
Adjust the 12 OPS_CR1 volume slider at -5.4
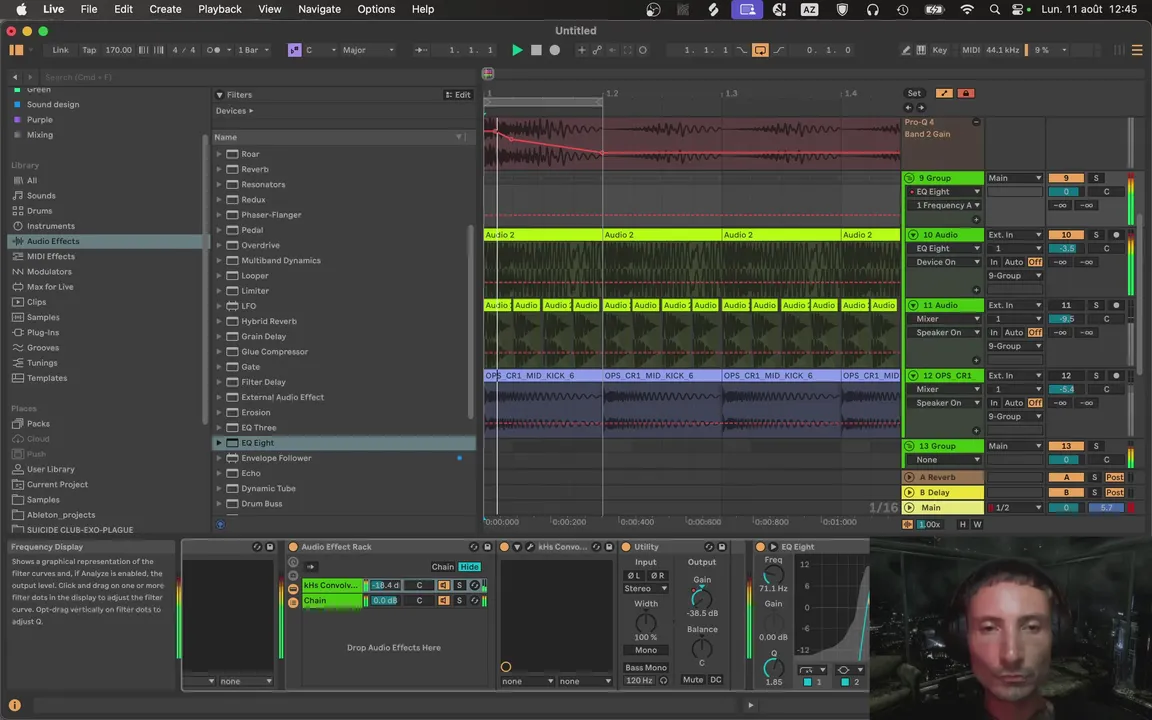(1066, 389)
